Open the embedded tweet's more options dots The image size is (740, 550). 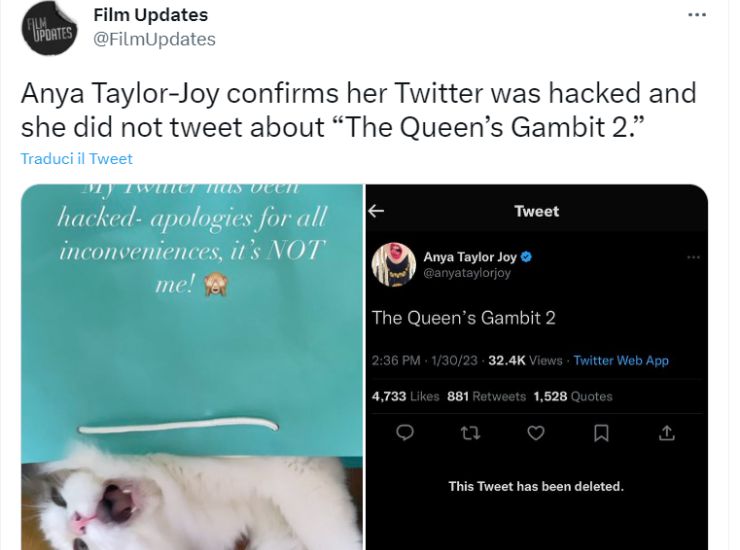pyautogui.click(x=693, y=257)
